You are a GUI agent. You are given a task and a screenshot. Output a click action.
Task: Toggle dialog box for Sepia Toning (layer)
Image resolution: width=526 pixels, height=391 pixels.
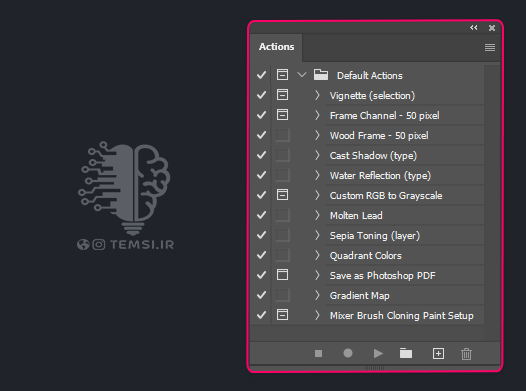(282, 235)
